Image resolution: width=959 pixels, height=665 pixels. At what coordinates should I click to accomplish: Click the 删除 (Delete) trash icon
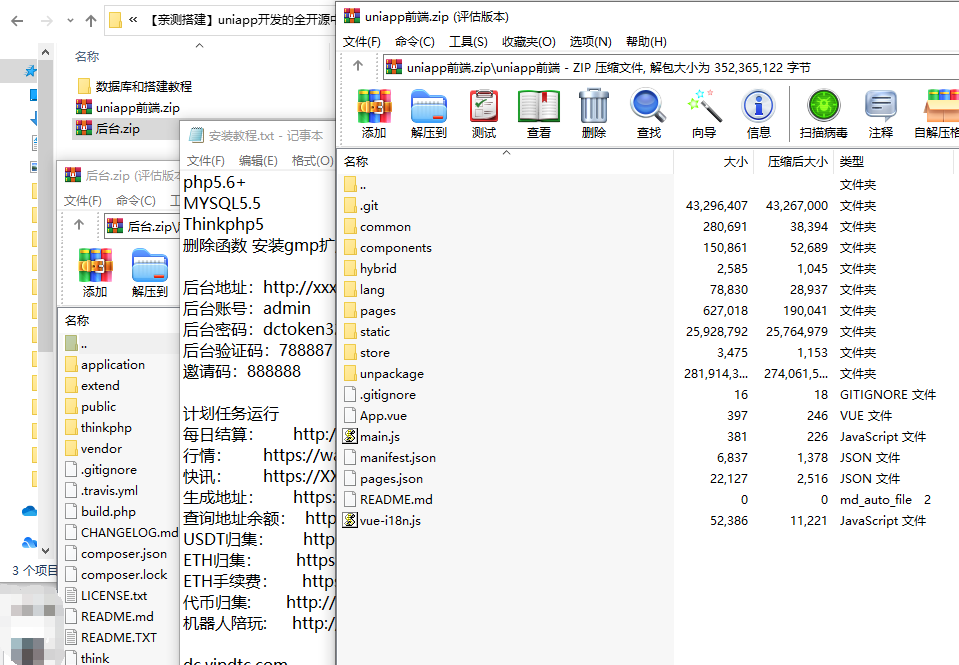pyautogui.click(x=594, y=106)
